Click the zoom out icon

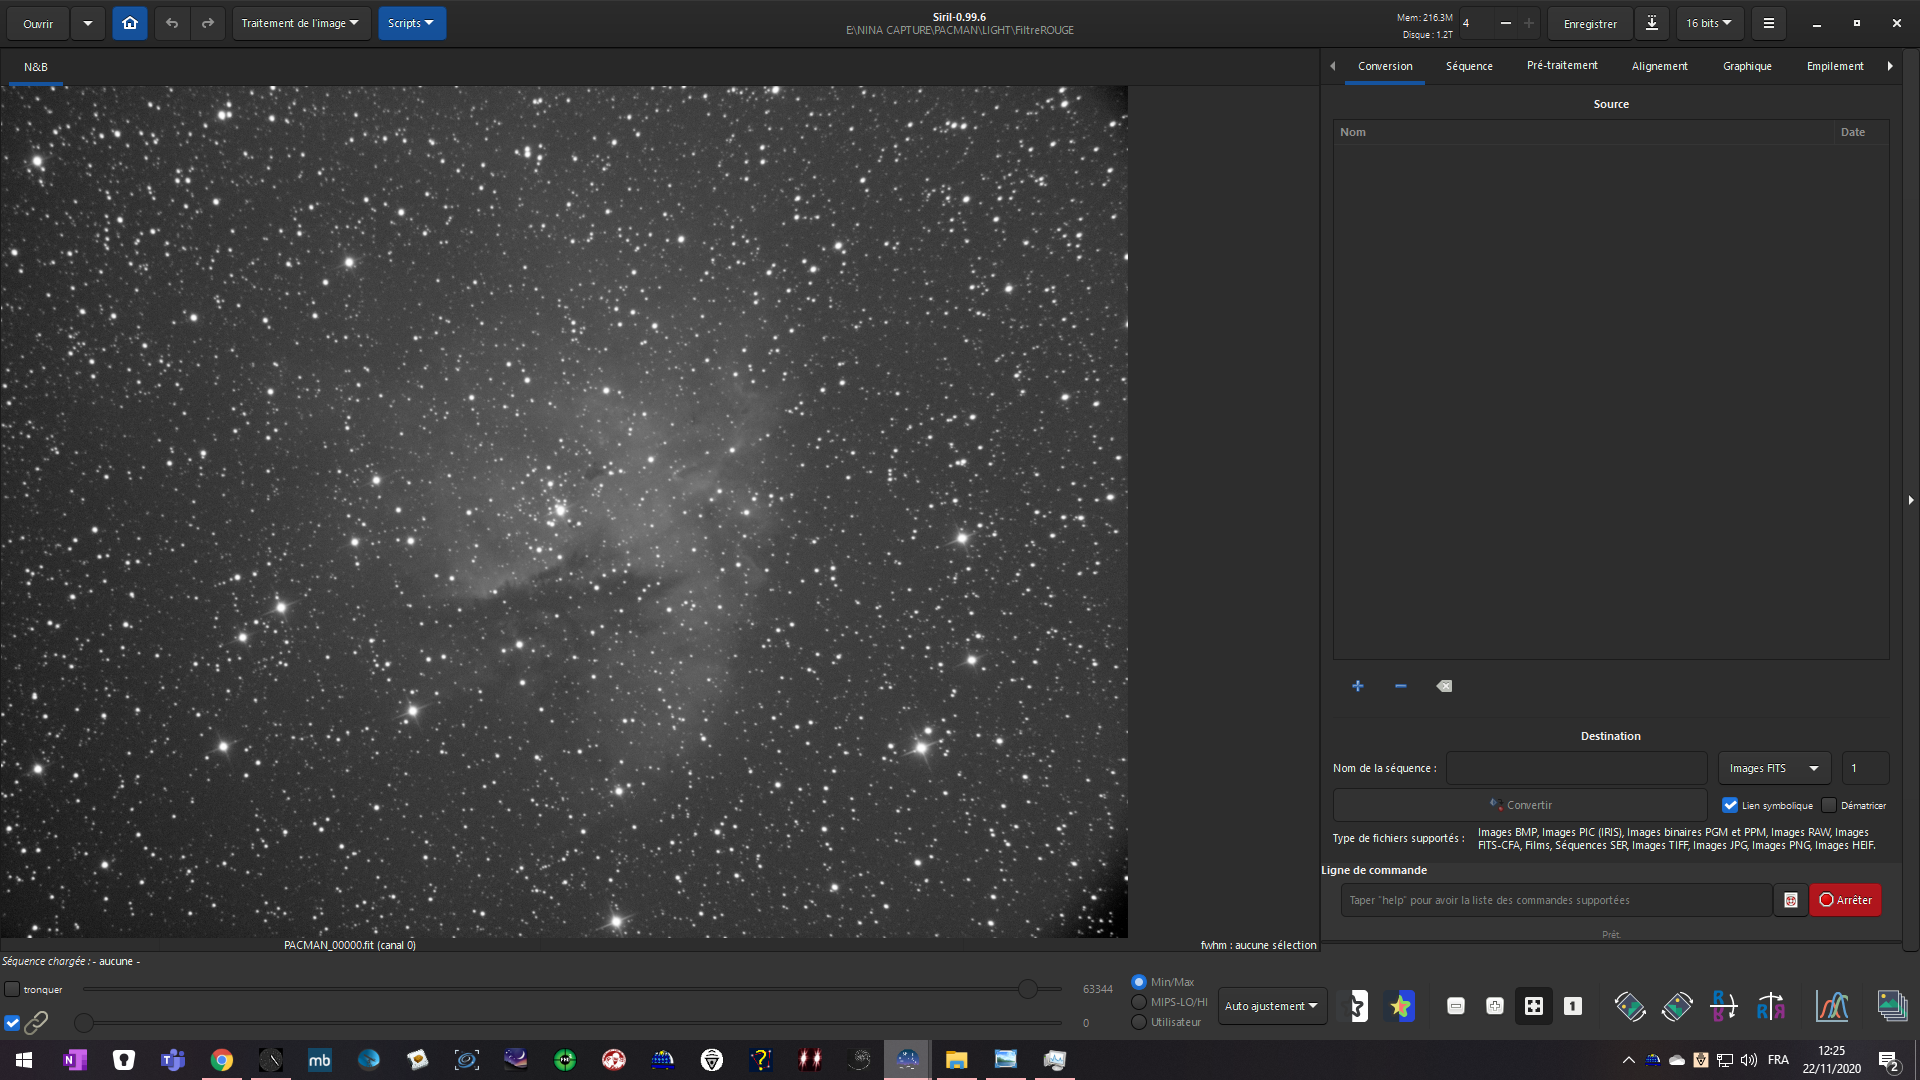coord(1456,1006)
